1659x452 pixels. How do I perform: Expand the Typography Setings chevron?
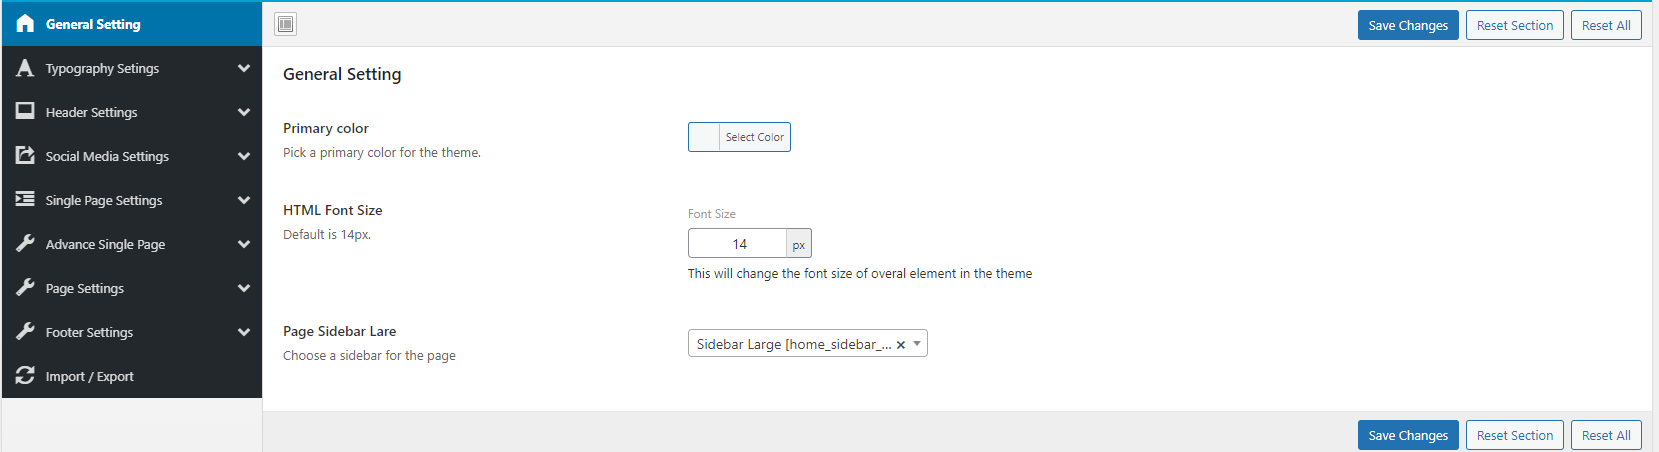click(x=244, y=68)
